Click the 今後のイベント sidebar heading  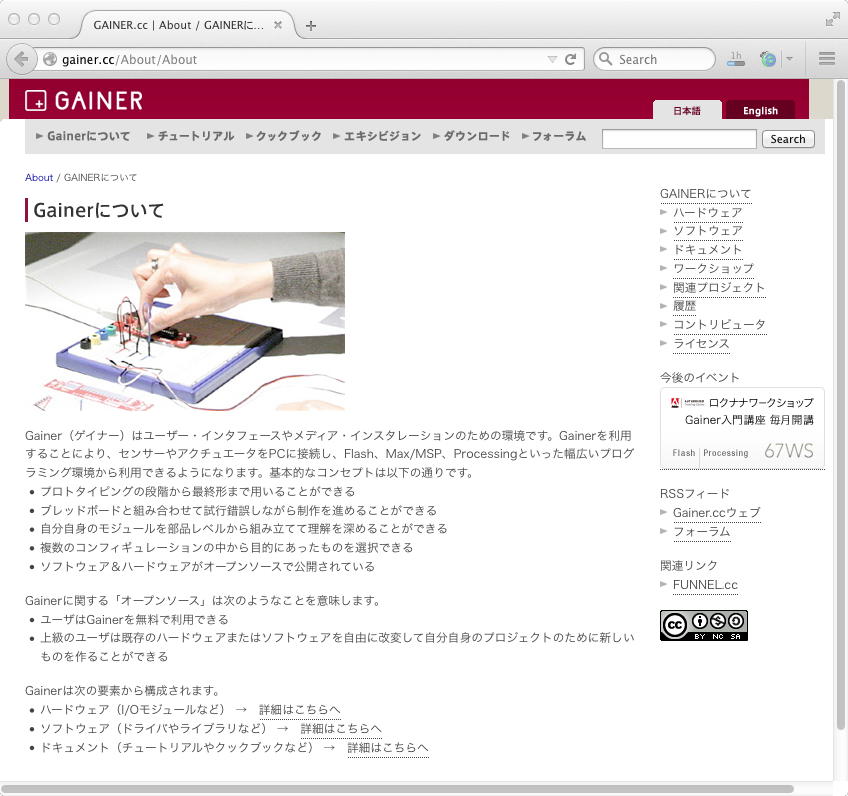[699, 377]
